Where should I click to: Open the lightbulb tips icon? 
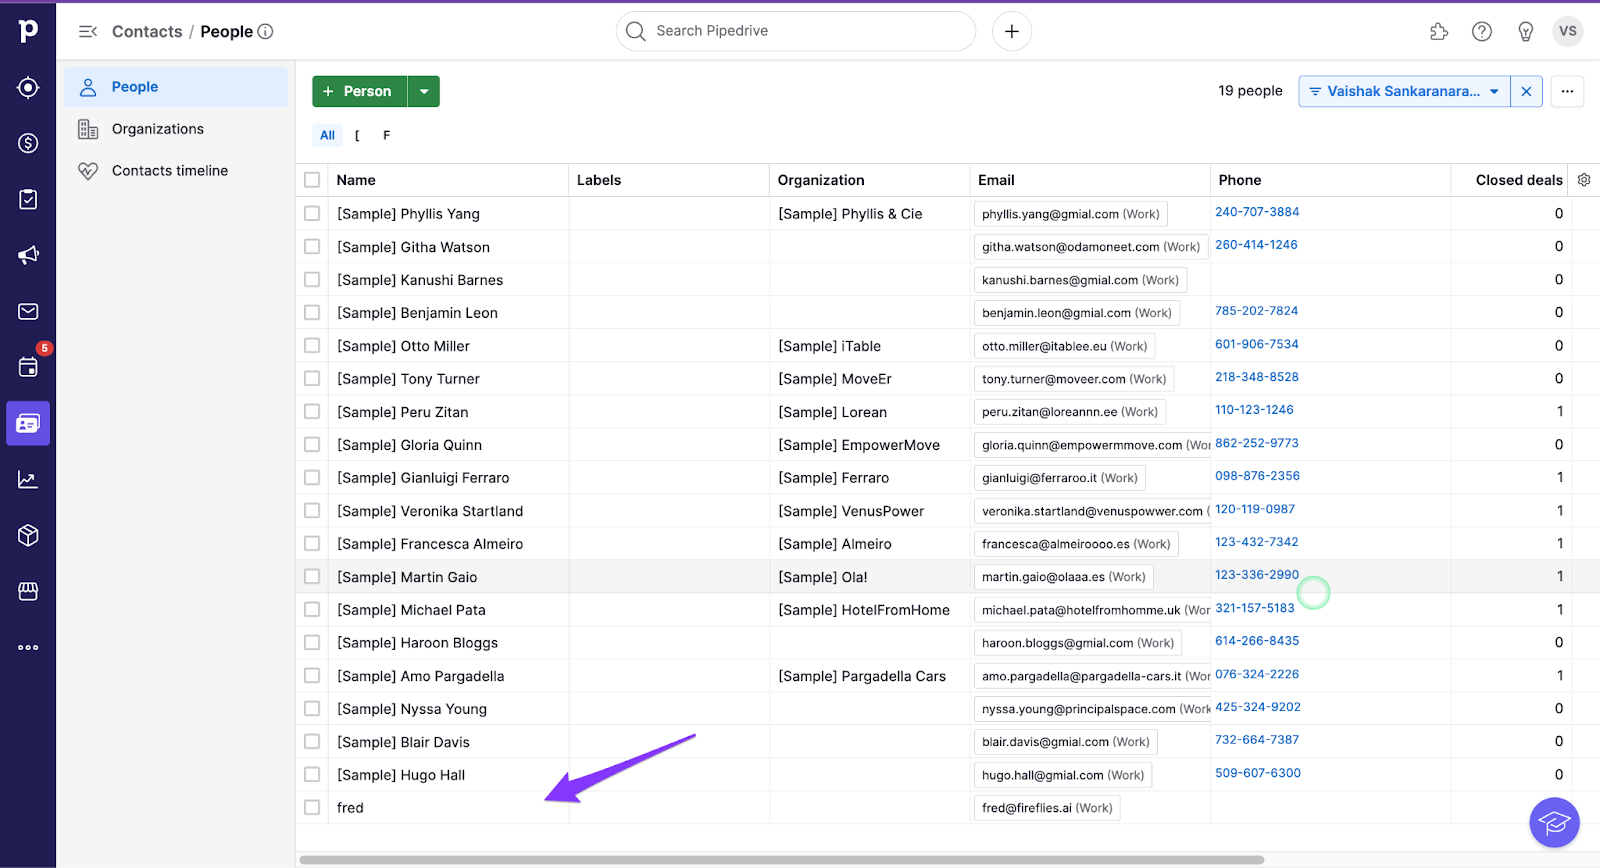(x=1526, y=31)
